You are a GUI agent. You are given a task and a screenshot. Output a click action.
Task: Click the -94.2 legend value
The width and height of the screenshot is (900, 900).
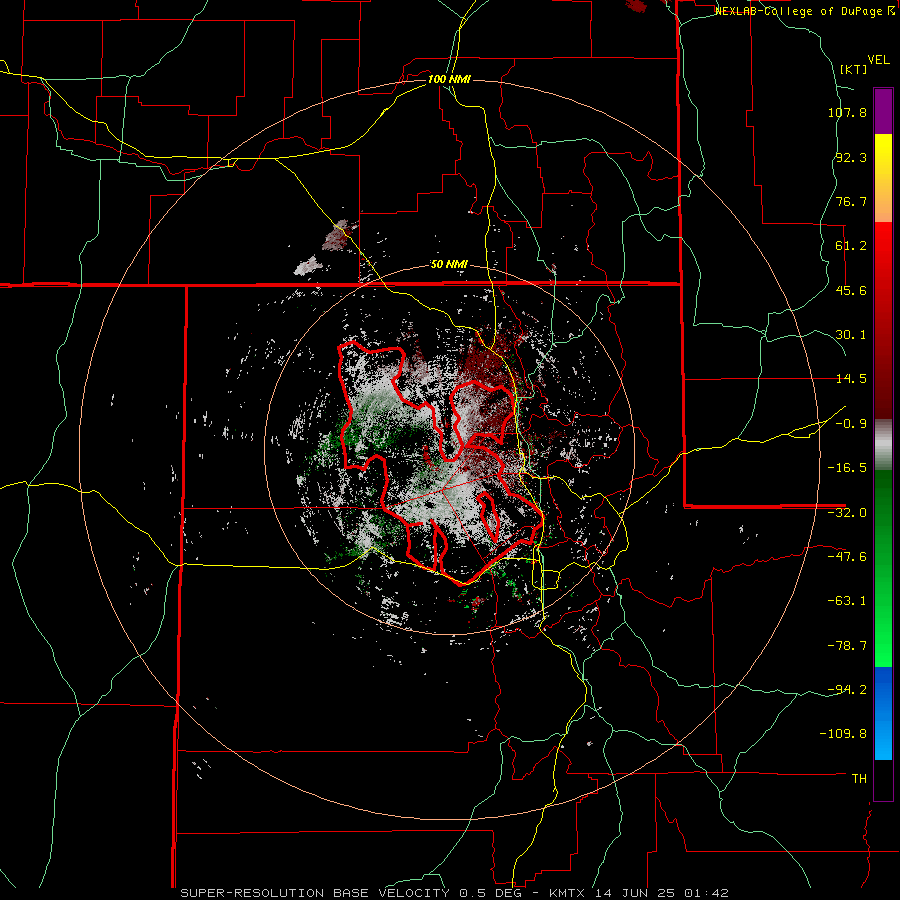[847, 689]
